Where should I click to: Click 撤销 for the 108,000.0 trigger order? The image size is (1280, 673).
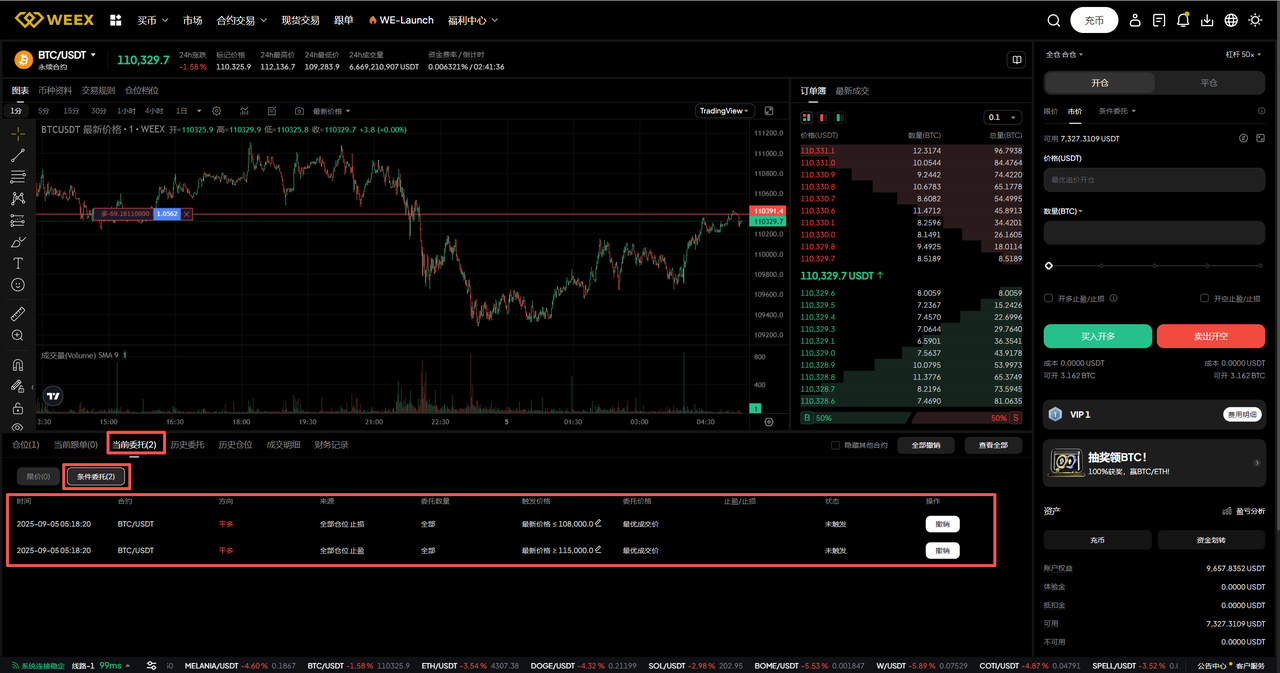942,524
